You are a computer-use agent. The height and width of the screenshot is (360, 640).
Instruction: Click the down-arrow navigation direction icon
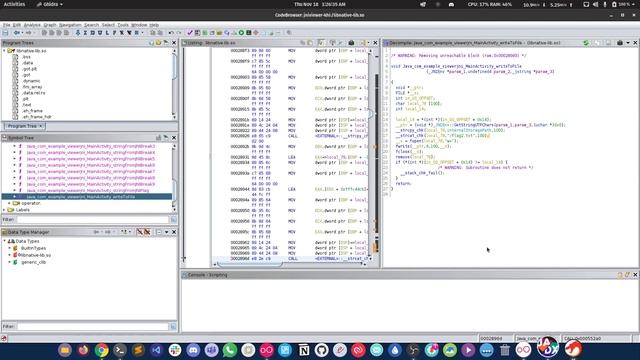click(78, 33)
